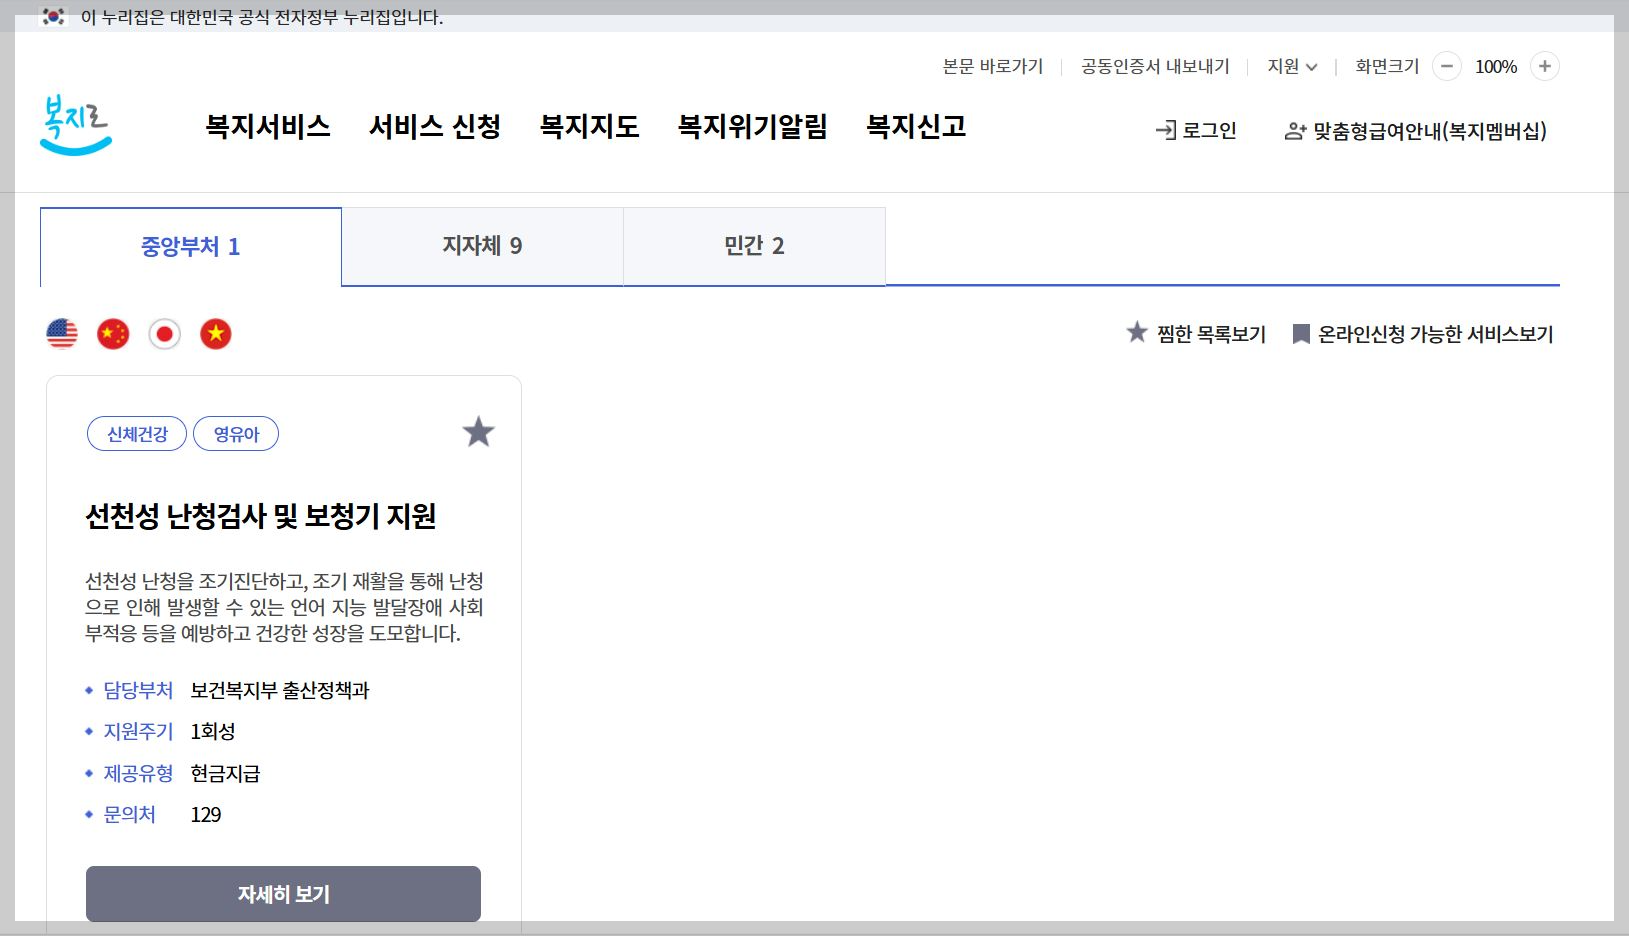
Task: Open the 복지로 logo home link
Action: (x=76, y=125)
